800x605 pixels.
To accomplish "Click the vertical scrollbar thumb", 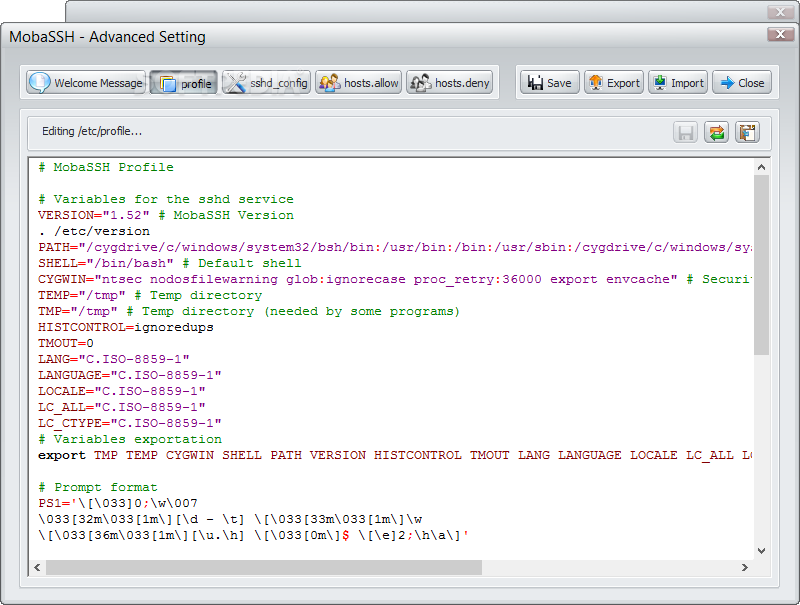I will [761, 265].
